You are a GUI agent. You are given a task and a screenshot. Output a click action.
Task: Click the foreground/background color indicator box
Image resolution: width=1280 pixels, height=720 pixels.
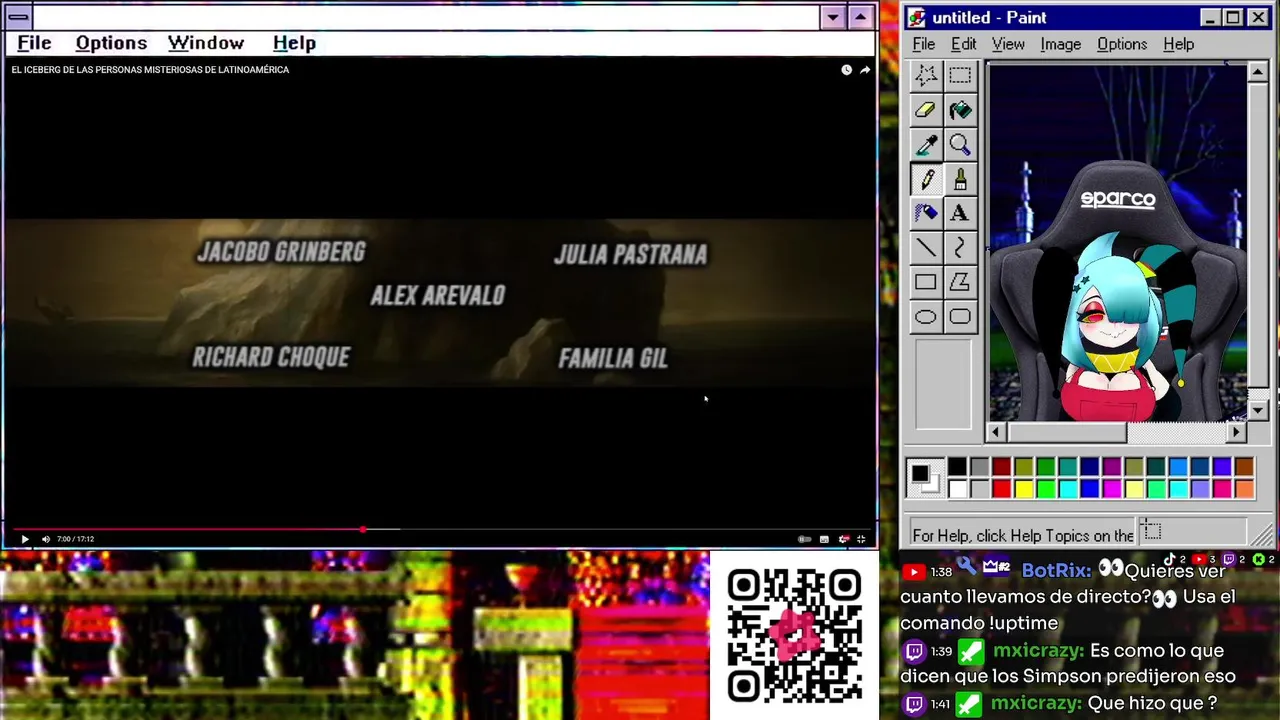point(925,478)
